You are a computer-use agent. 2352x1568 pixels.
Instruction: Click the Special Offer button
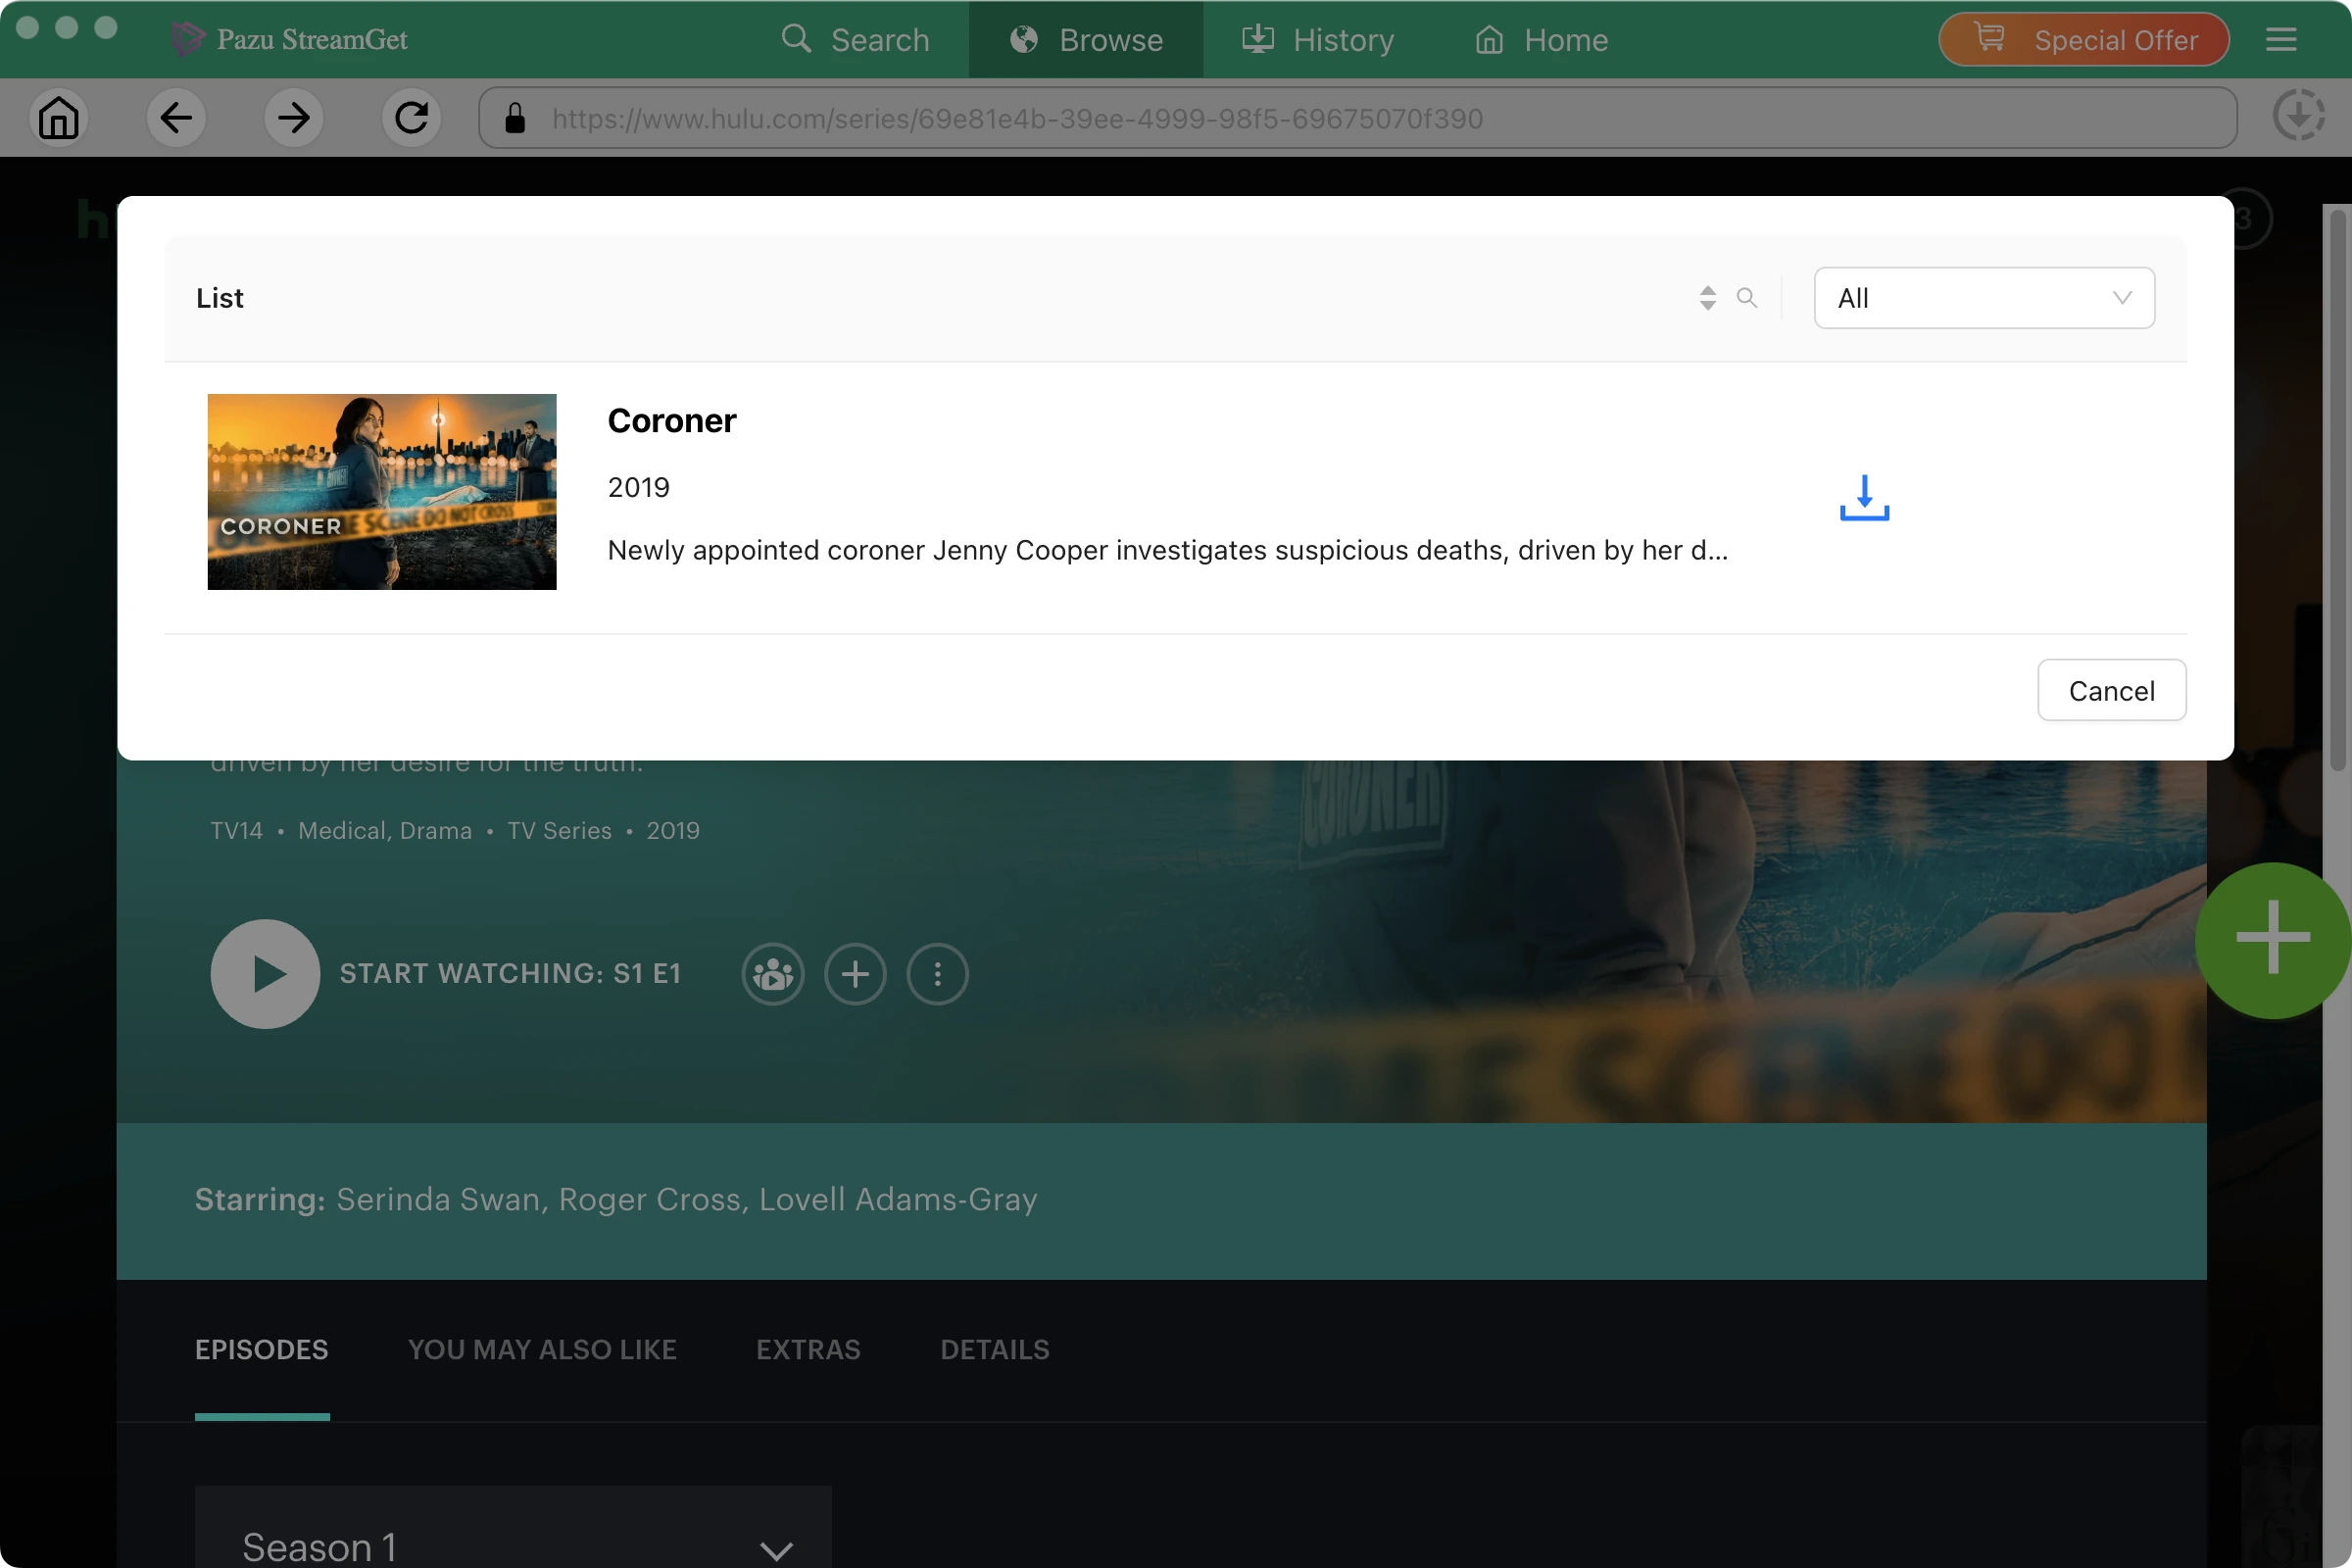point(2084,40)
